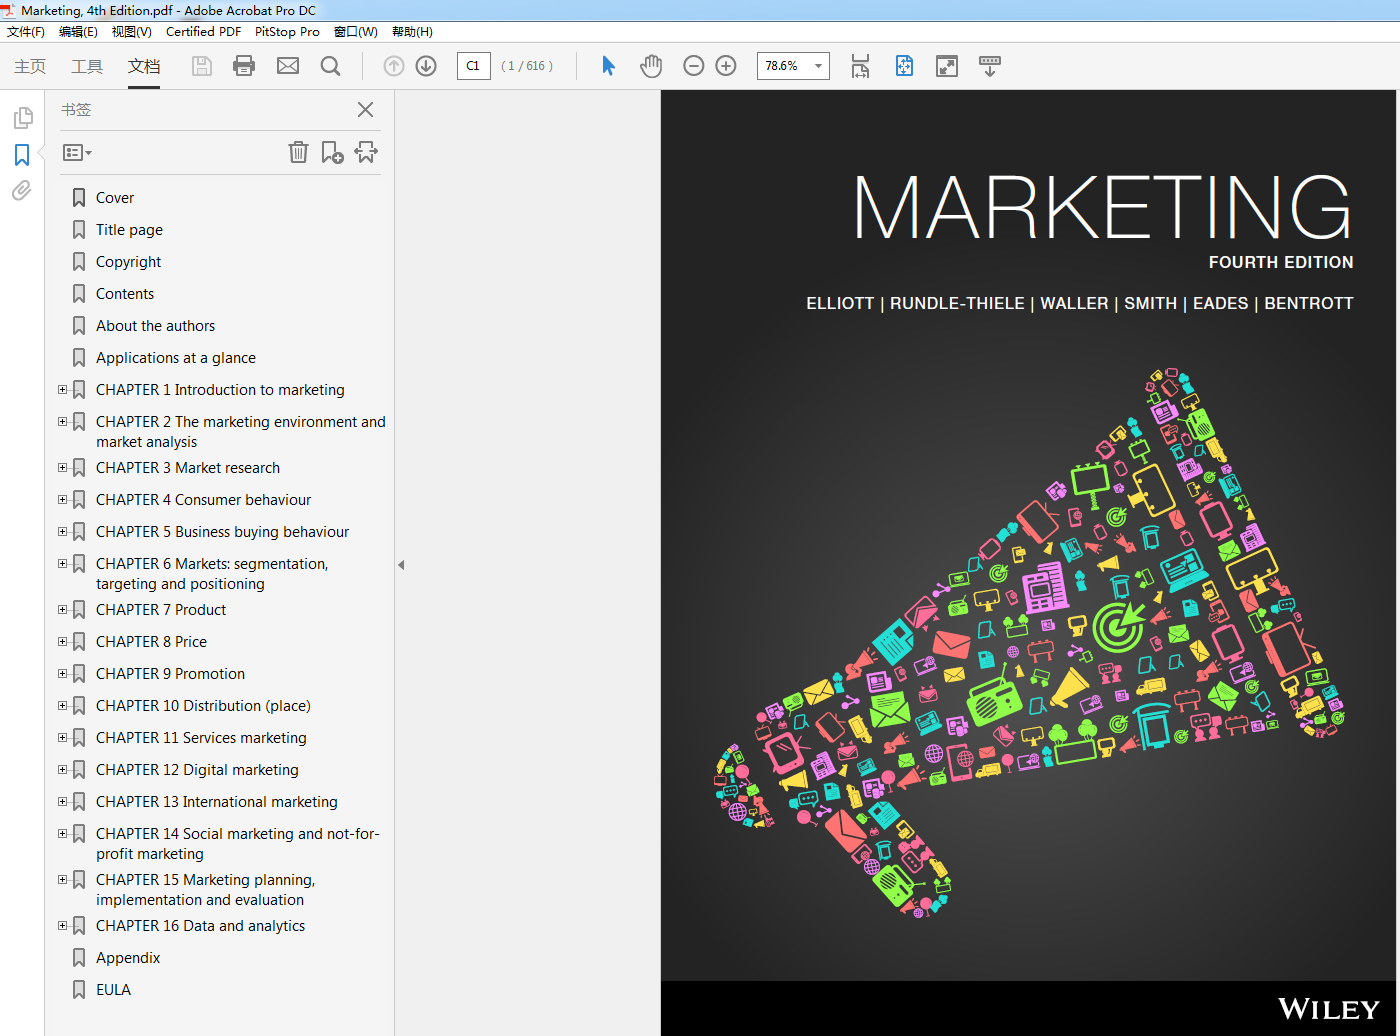The image size is (1400, 1036).
Task: Click the Email envelope icon
Action: pos(288,66)
